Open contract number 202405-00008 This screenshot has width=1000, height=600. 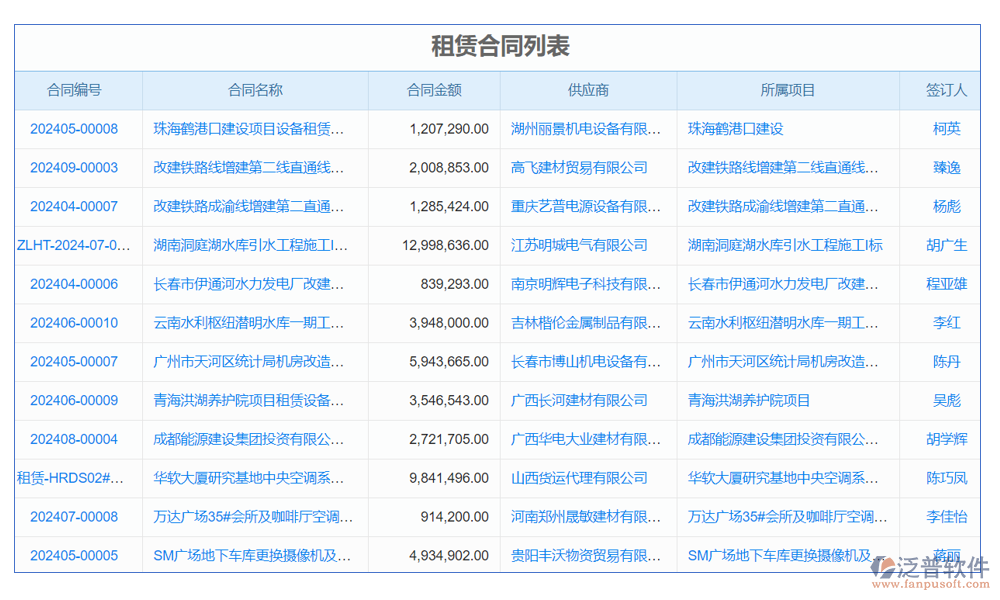pos(74,129)
